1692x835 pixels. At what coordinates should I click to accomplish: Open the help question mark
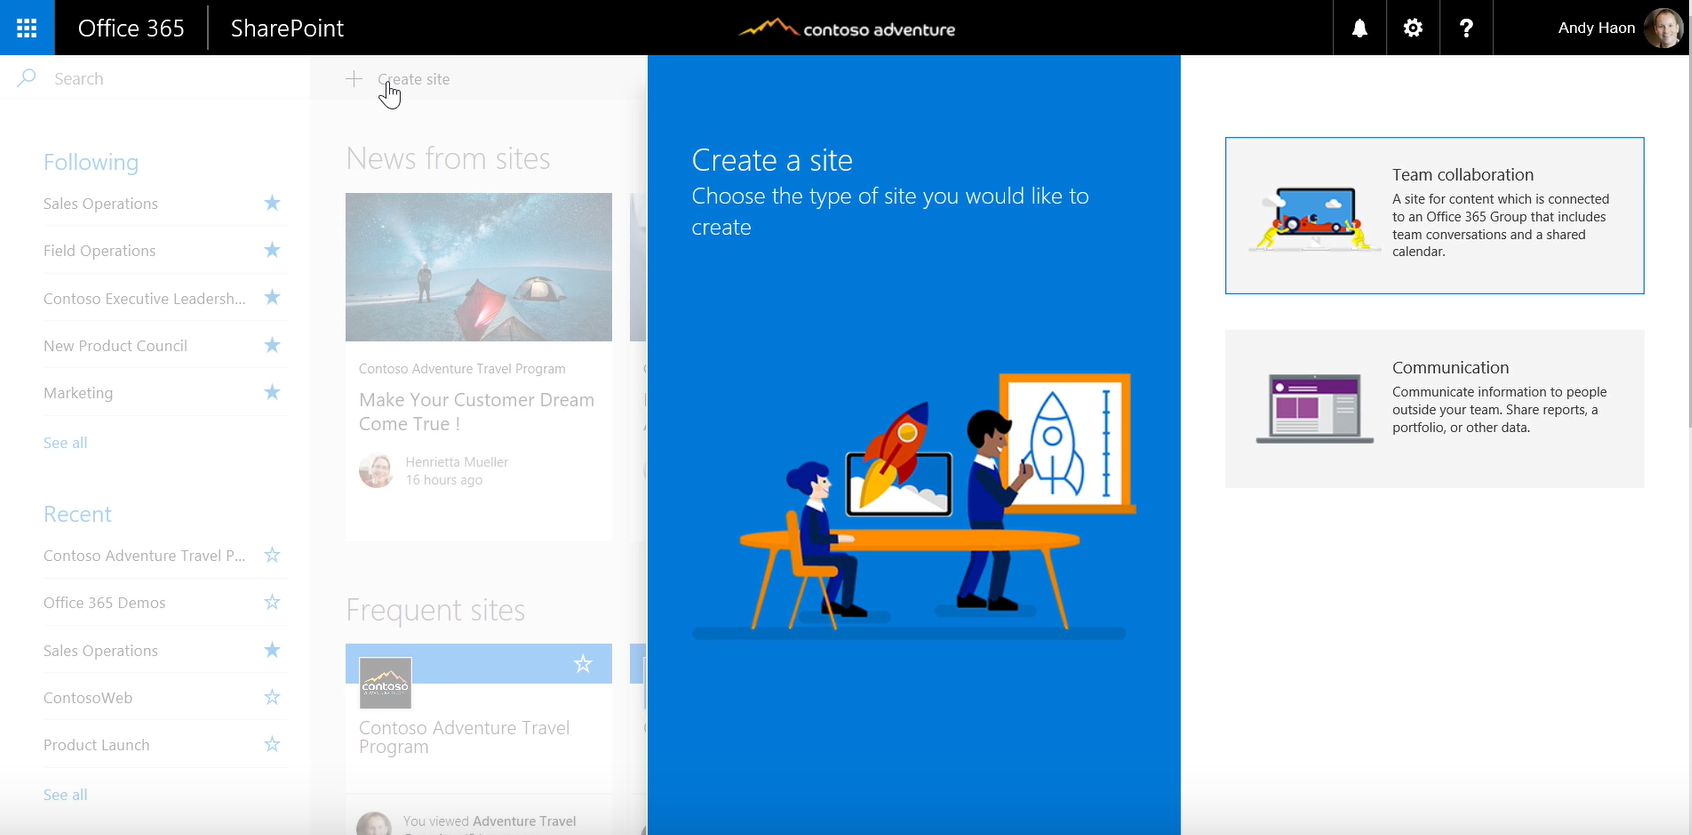(x=1466, y=27)
